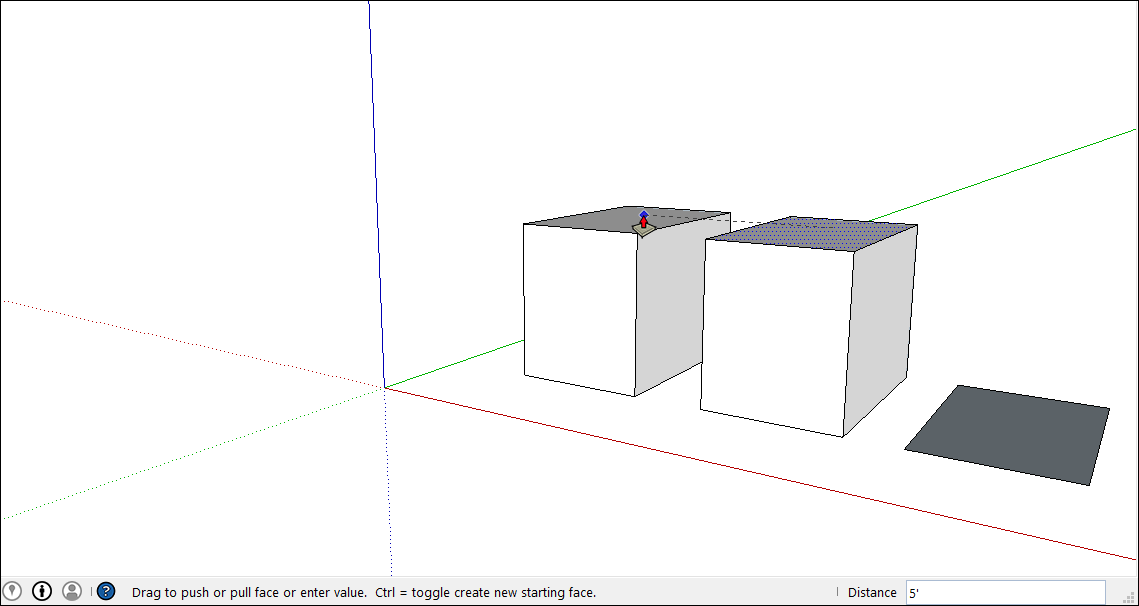
Task: Click the geolocation status bar icon
Action: pos(12,591)
